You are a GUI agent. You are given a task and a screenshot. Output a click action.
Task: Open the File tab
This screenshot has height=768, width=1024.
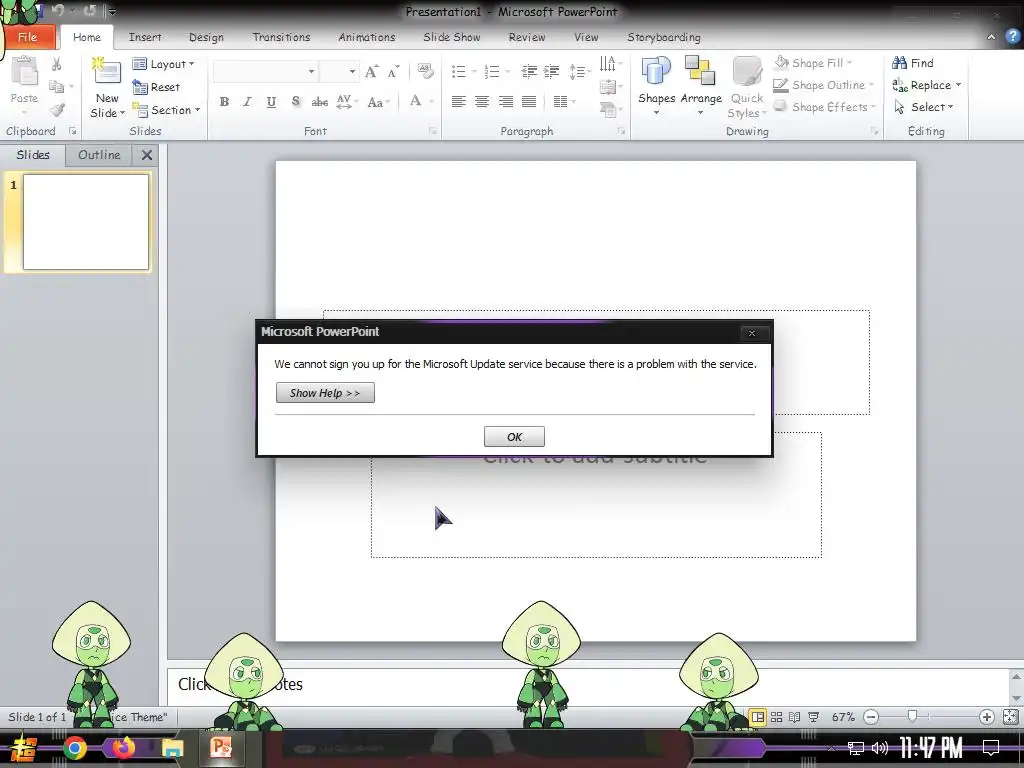[27, 37]
